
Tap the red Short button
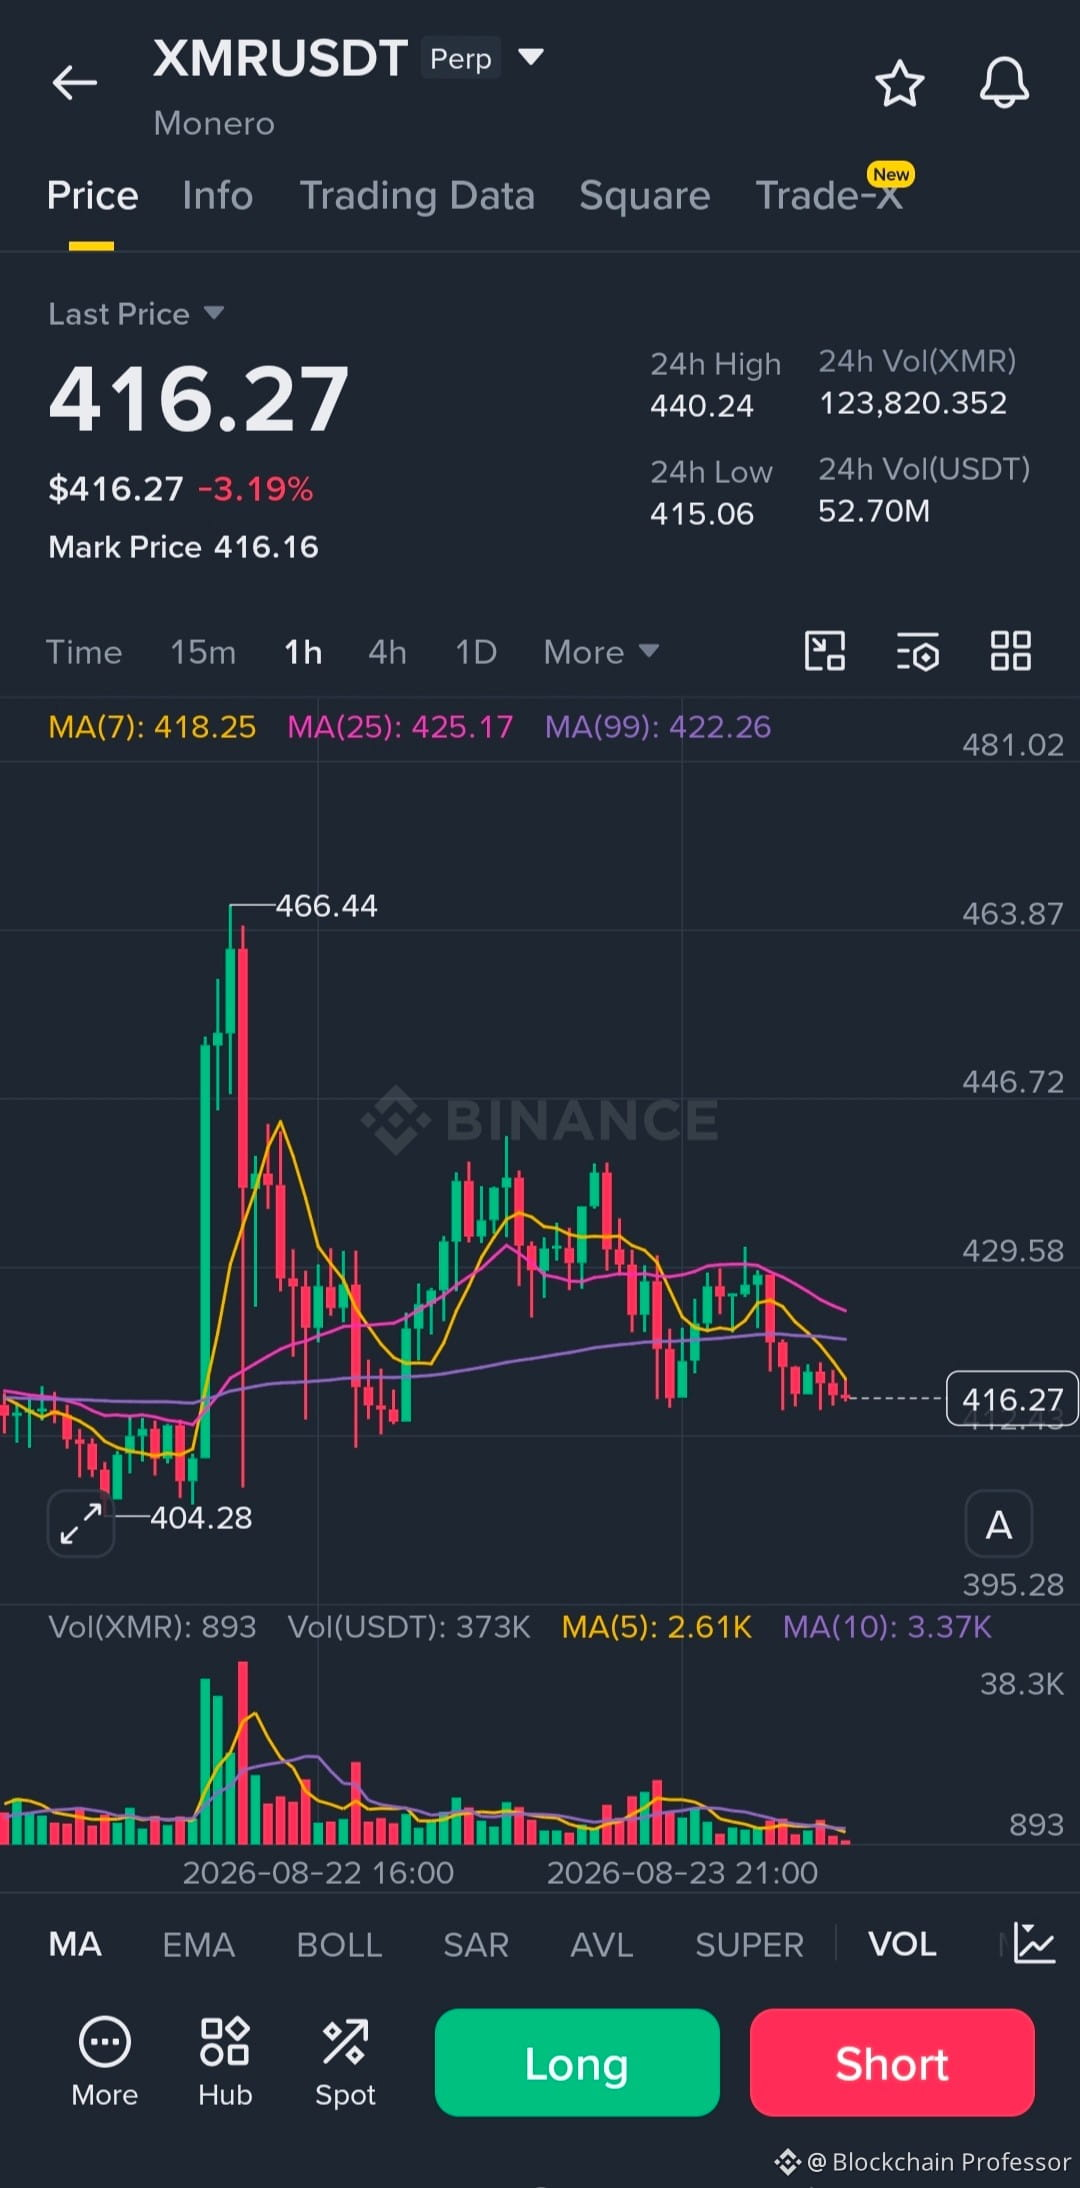point(892,2062)
